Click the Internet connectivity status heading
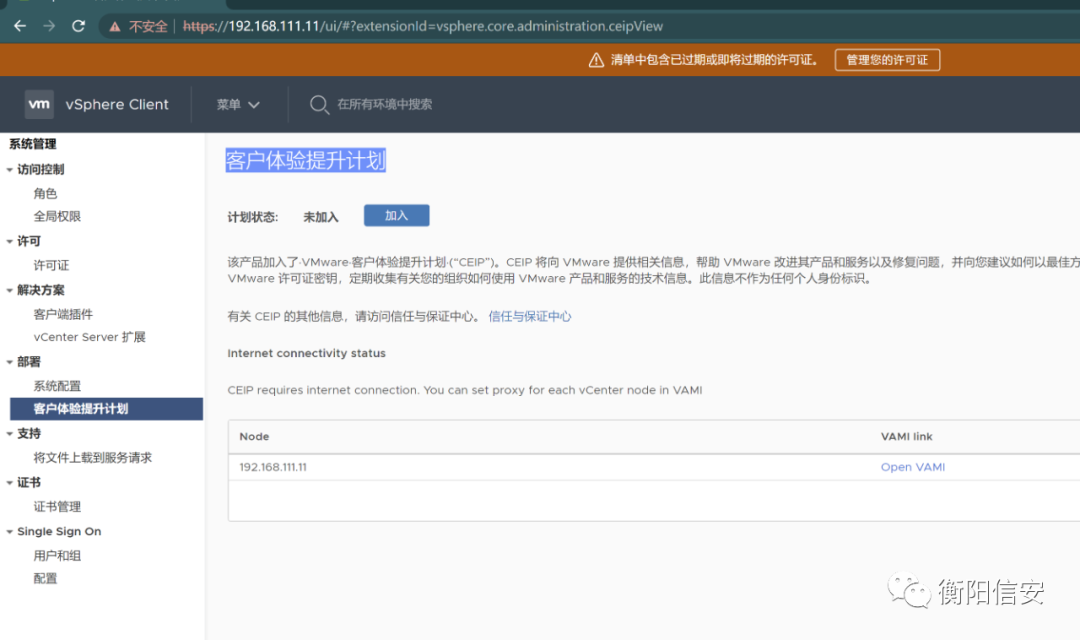The width and height of the screenshot is (1080, 640). coord(307,353)
